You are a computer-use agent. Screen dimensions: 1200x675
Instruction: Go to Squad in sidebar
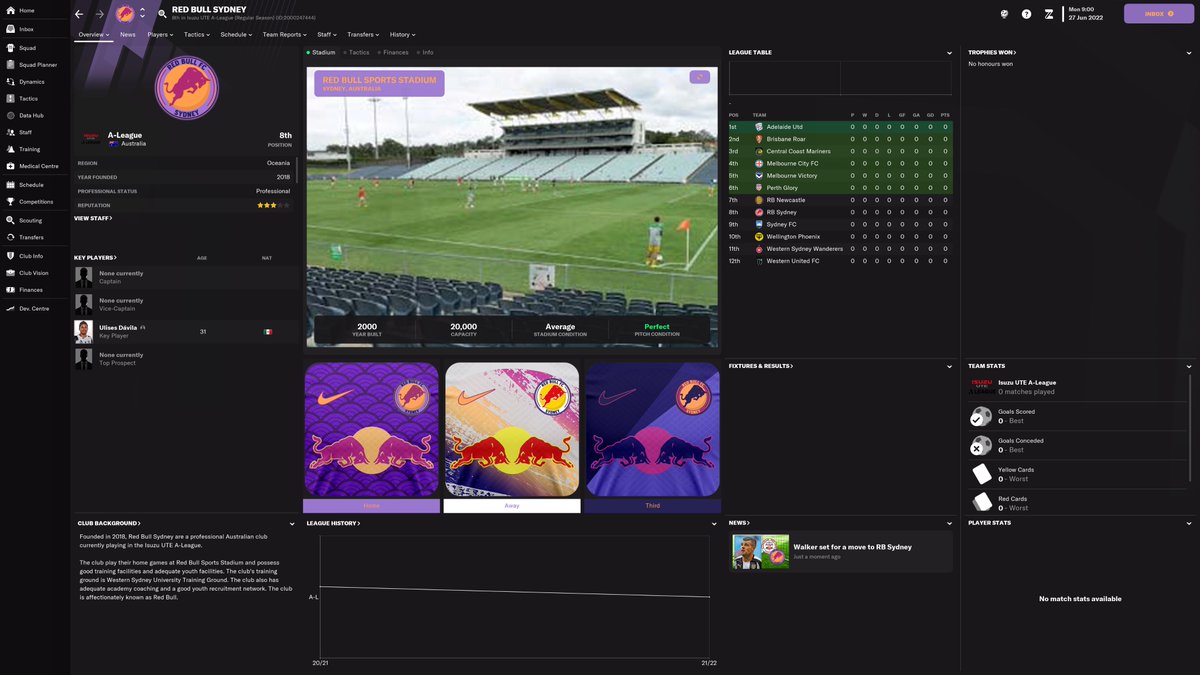point(27,47)
